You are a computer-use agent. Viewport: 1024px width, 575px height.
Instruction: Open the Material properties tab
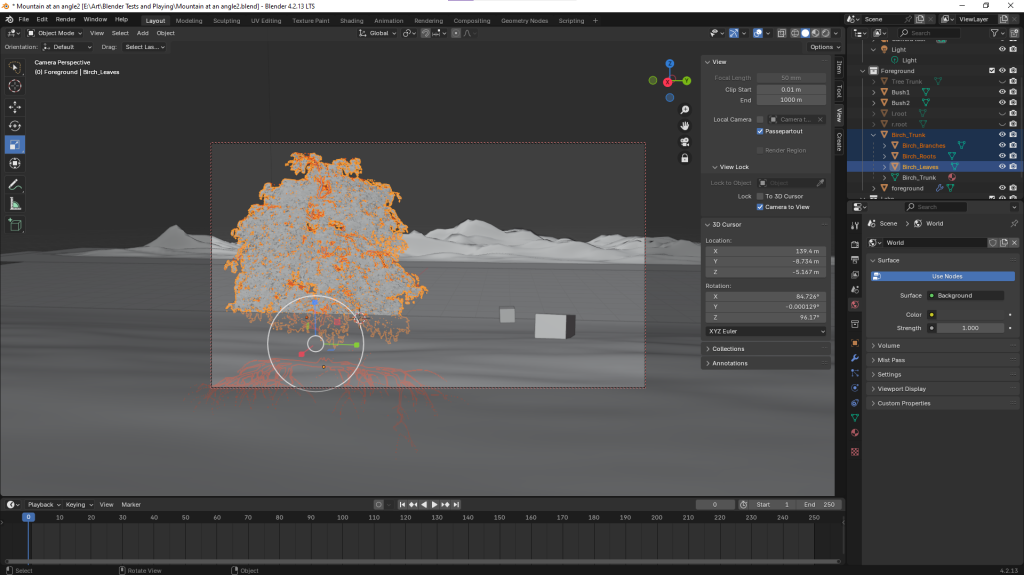(x=855, y=433)
